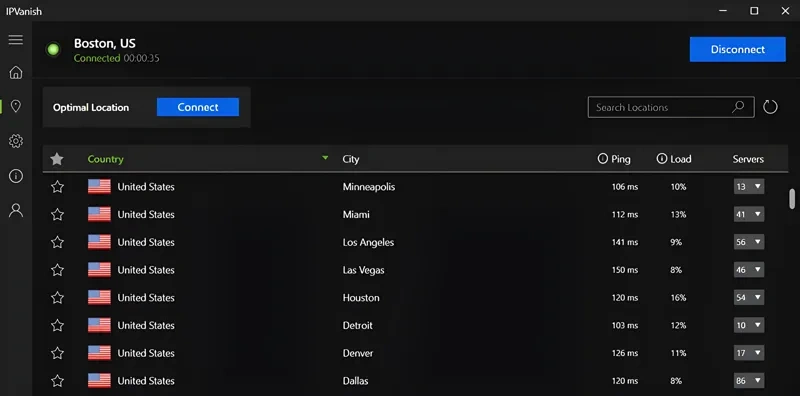The image size is (800, 396).
Task: Click the Load info icon
Action: (662, 159)
